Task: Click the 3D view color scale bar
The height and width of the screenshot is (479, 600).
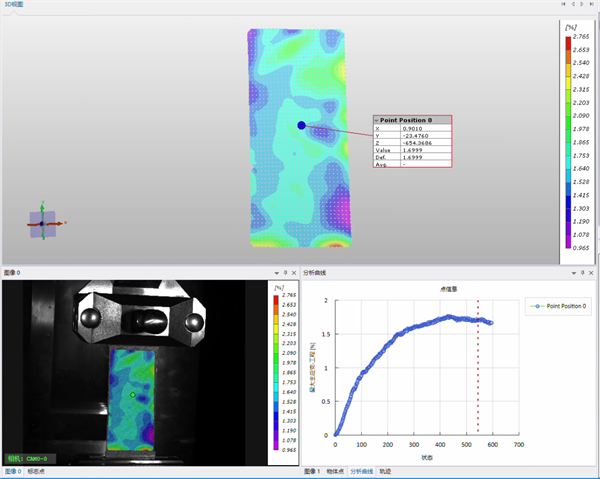Action: tap(568, 142)
